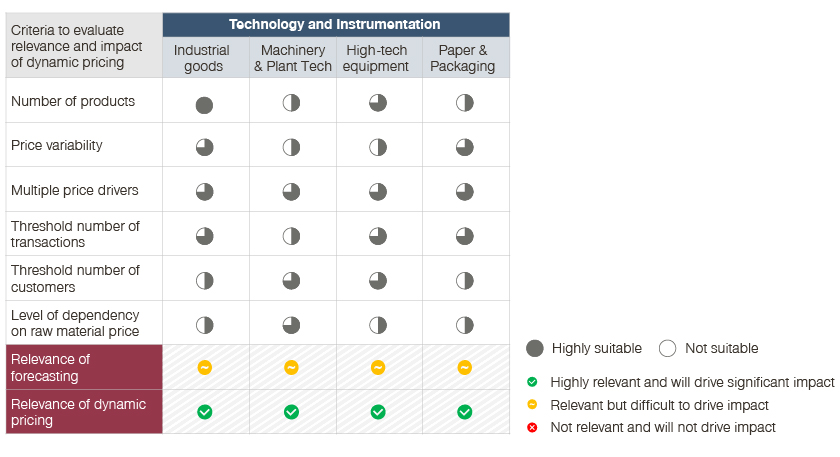840x457 pixels.
Task: Click Machinery & Plant Tech raw material dependency circle
Action: tap(291, 324)
